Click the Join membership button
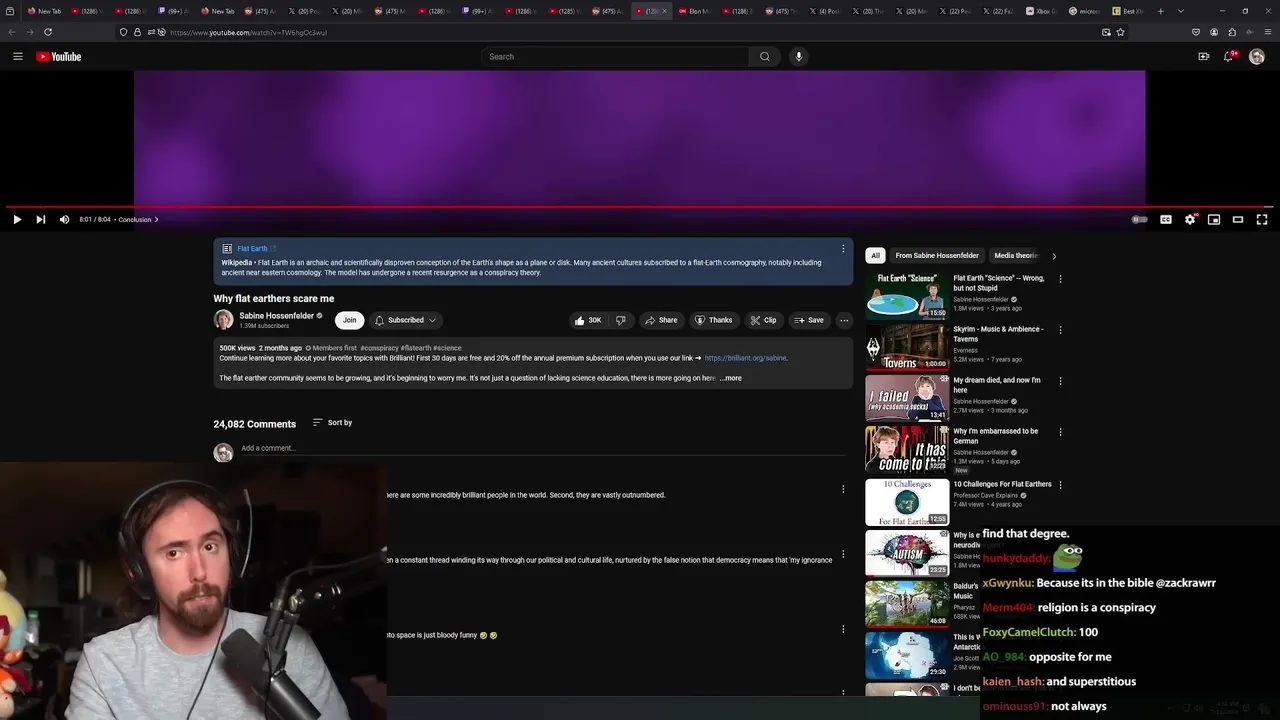The width and height of the screenshot is (1280, 720). pyautogui.click(x=349, y=320)
